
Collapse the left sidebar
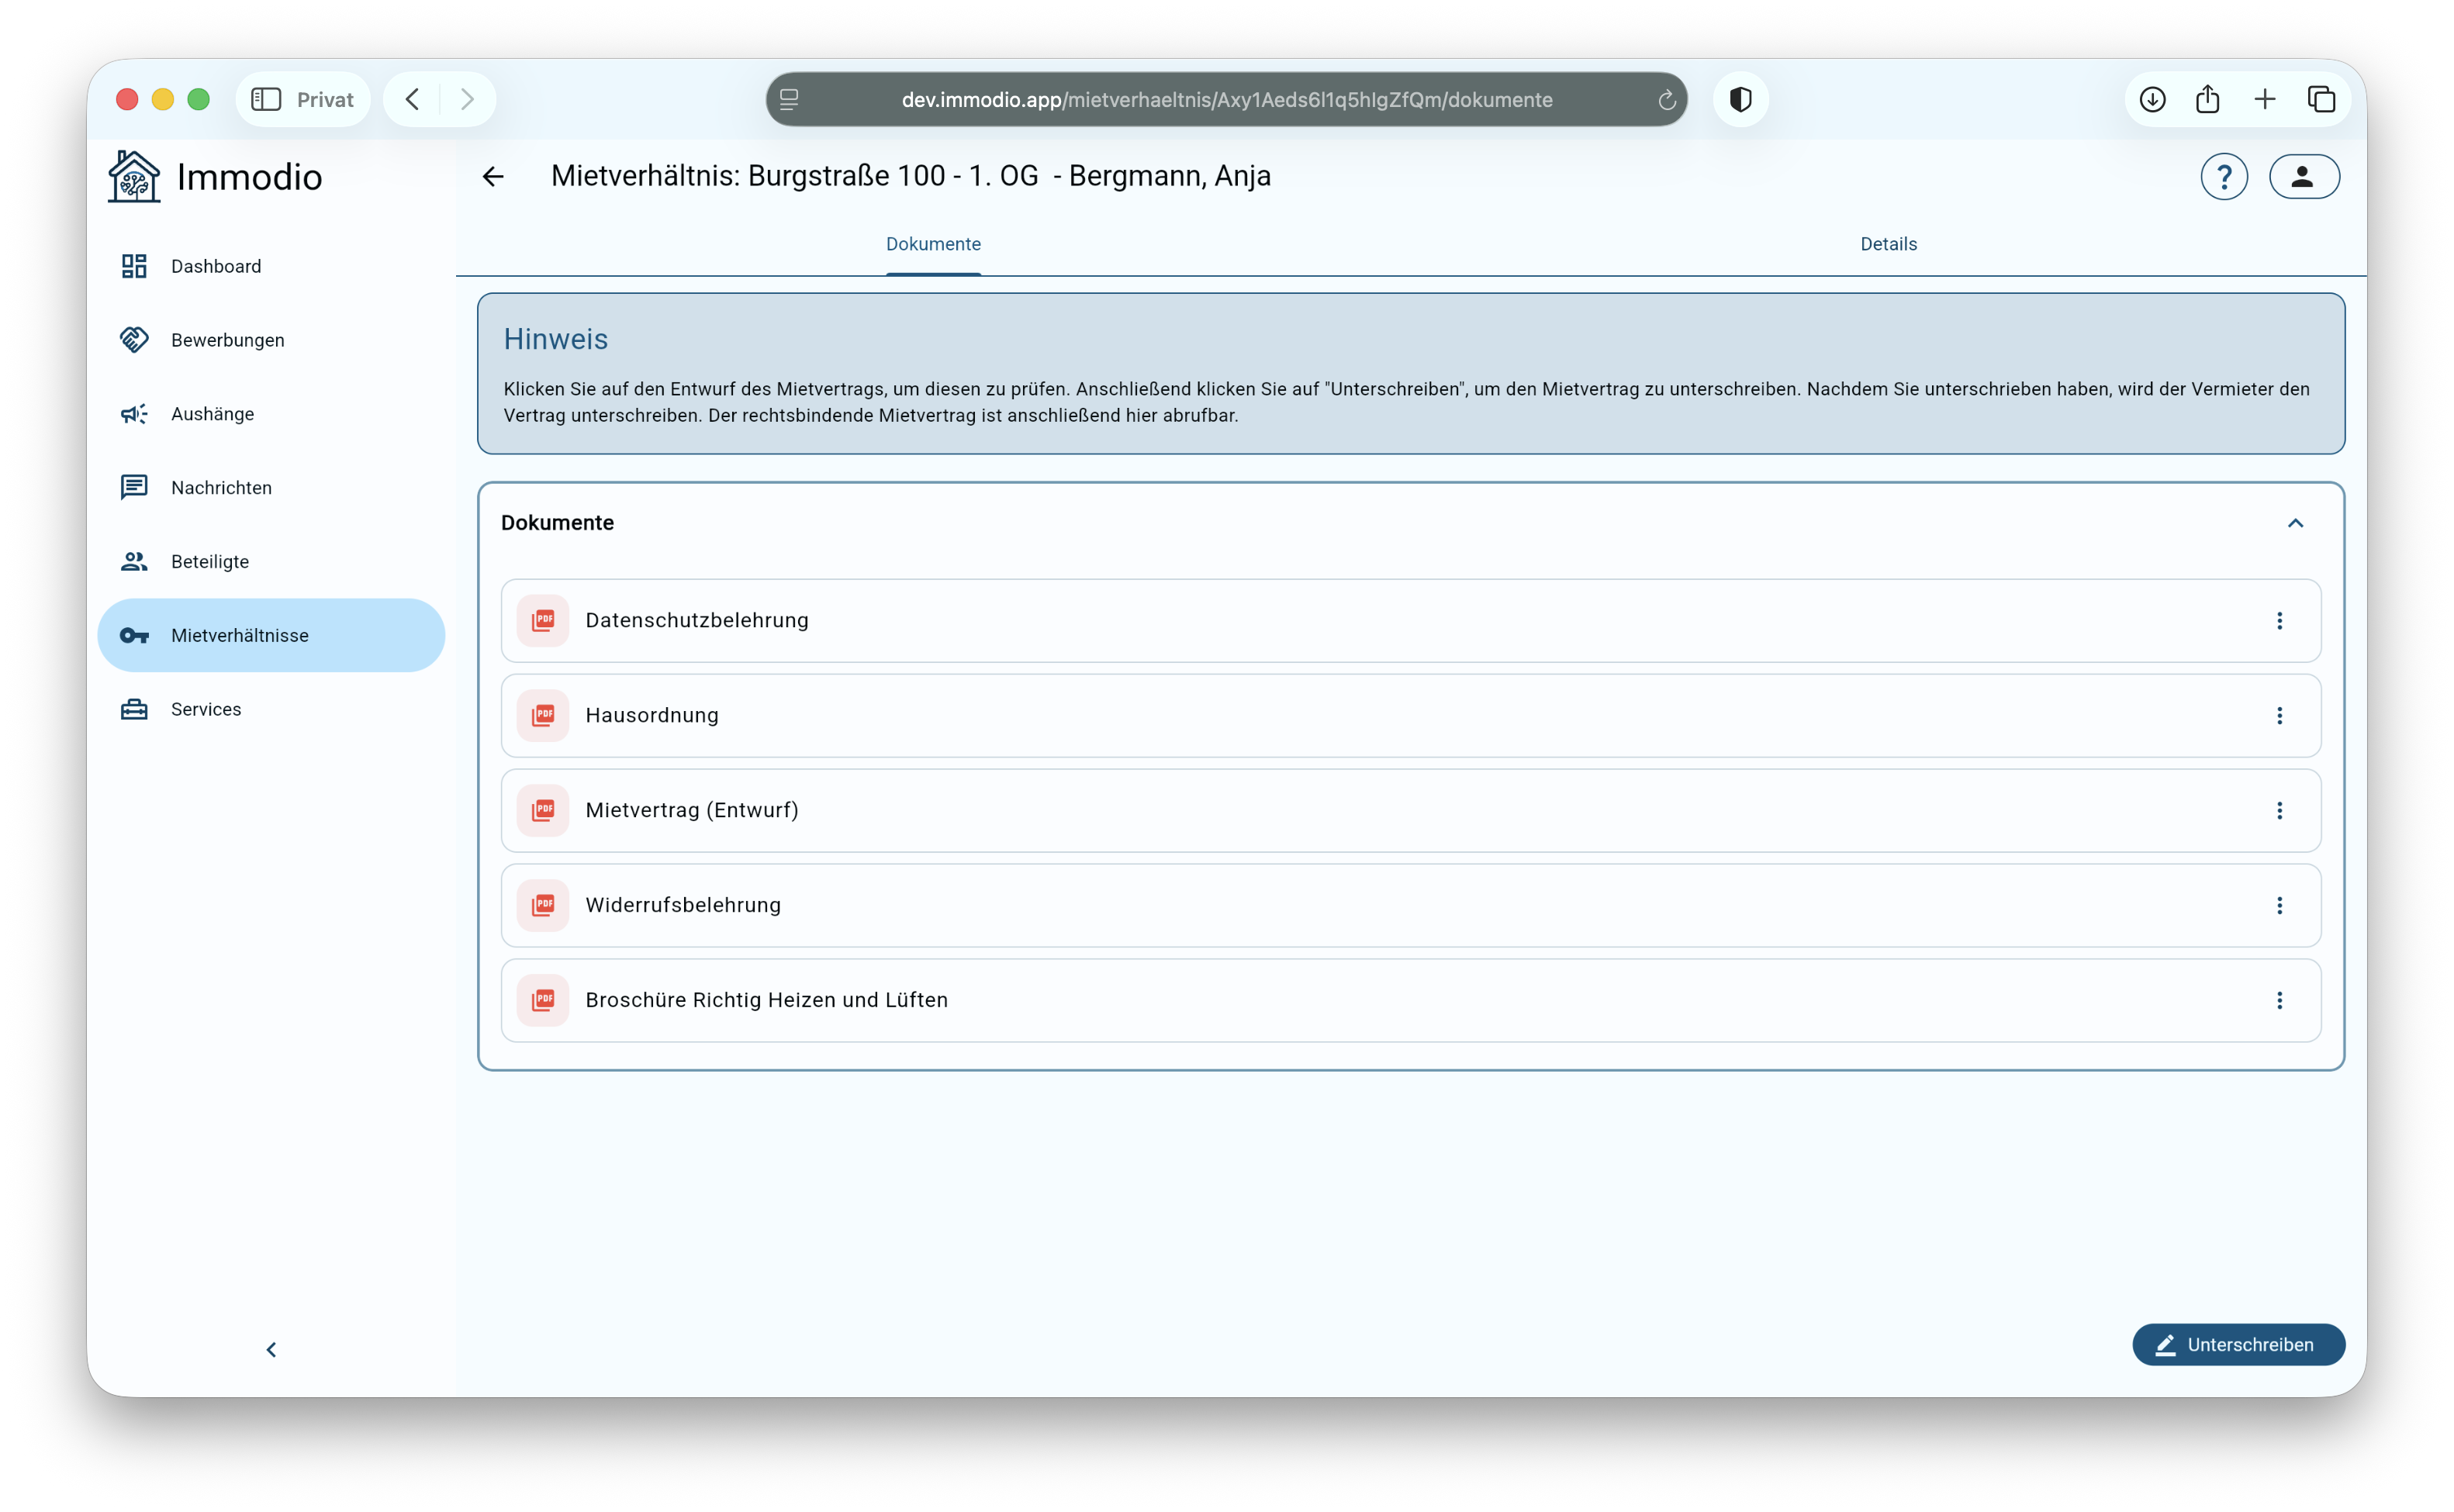pos(271,1350)
